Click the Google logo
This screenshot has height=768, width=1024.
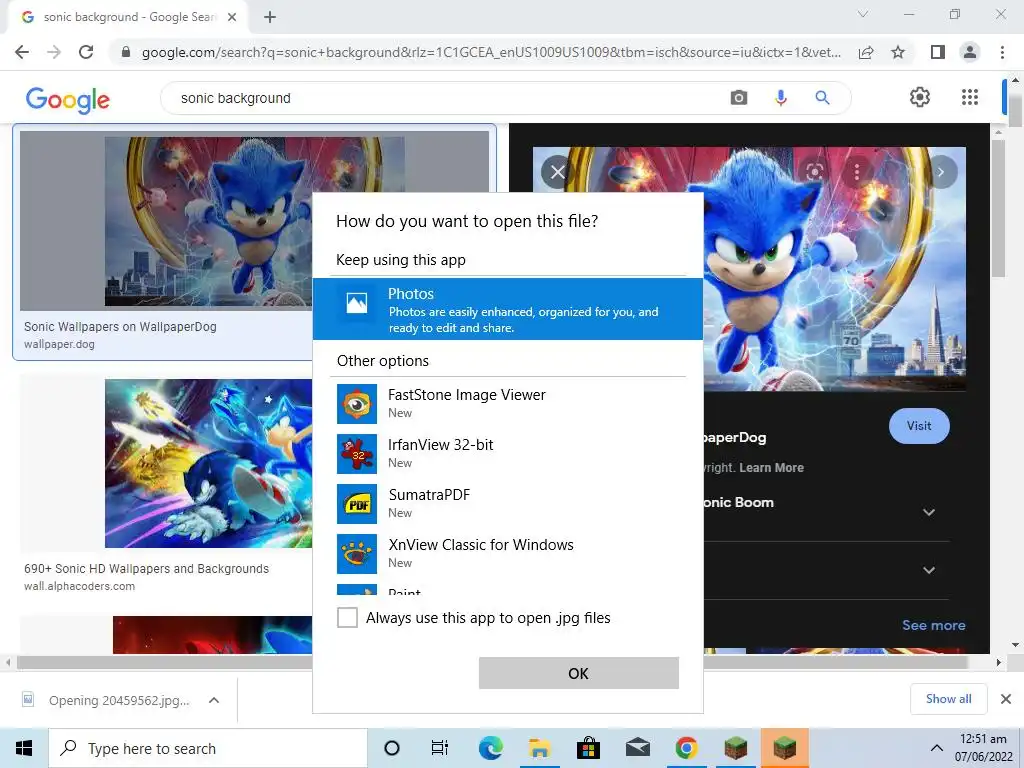[x=68, y=99]
